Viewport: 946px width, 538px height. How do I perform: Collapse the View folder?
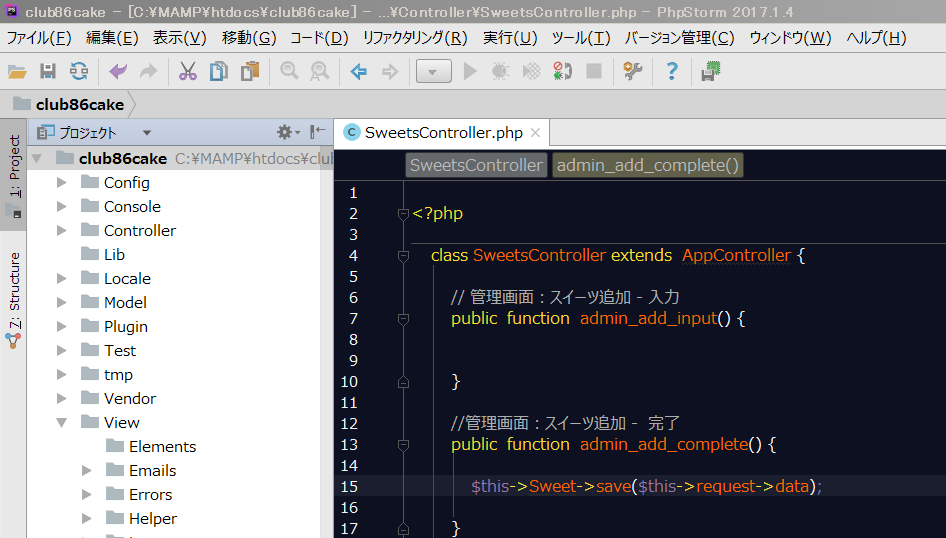pyautogui.click(x=62, y=423)
